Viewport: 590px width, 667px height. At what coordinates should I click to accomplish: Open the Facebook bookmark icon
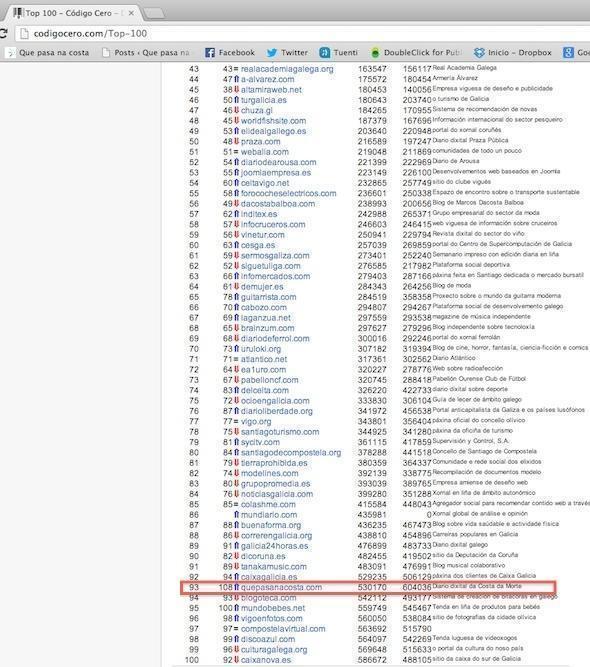click(x=210, y=53)
